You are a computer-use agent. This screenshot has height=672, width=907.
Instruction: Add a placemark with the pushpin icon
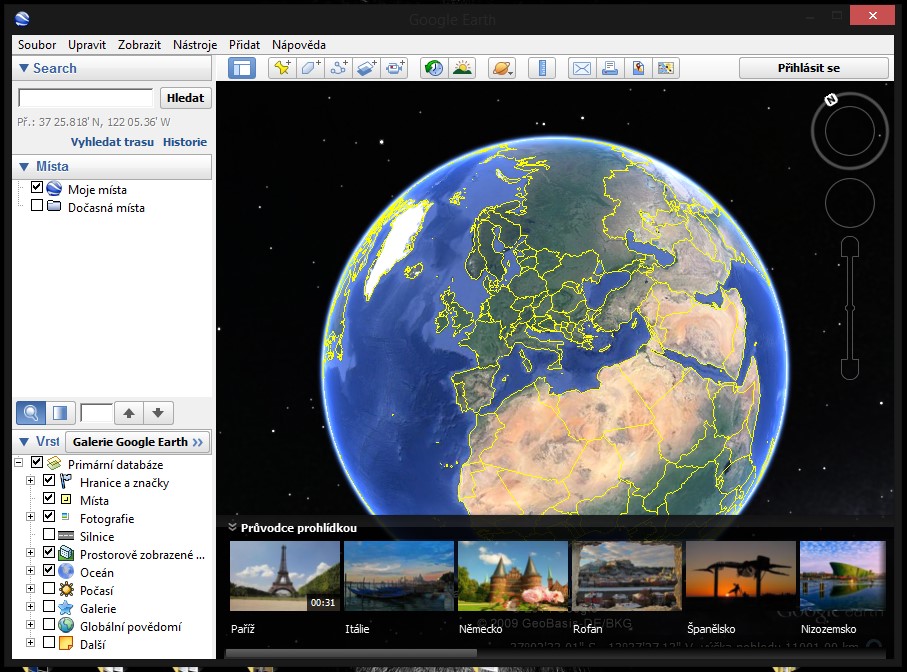click(x=282, y=68)
